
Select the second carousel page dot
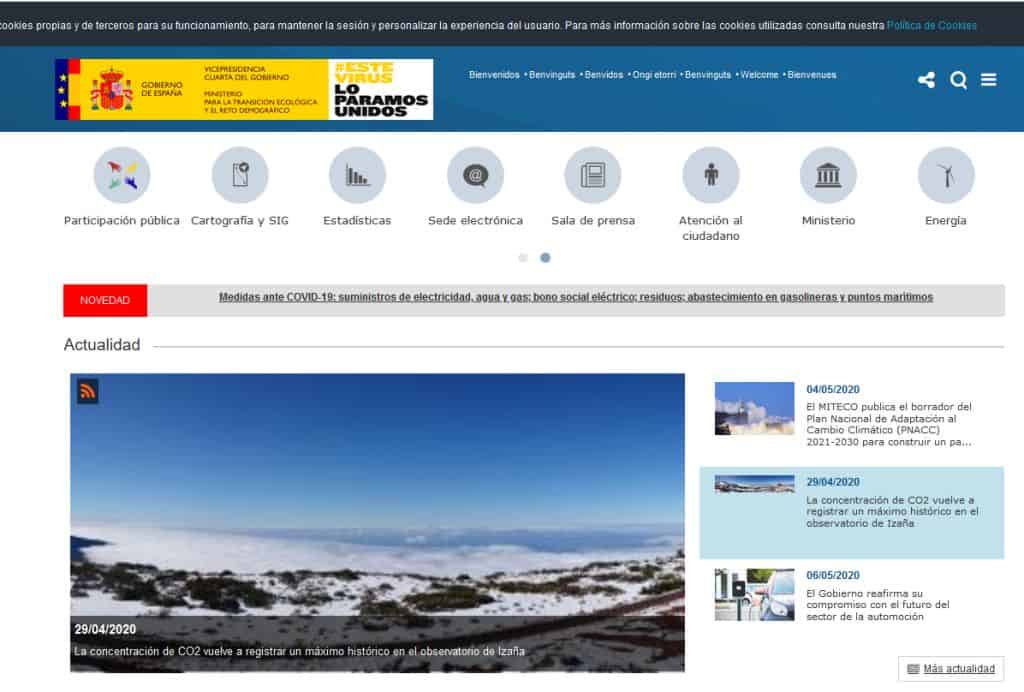pyautogui.click(x=545, y=258)
